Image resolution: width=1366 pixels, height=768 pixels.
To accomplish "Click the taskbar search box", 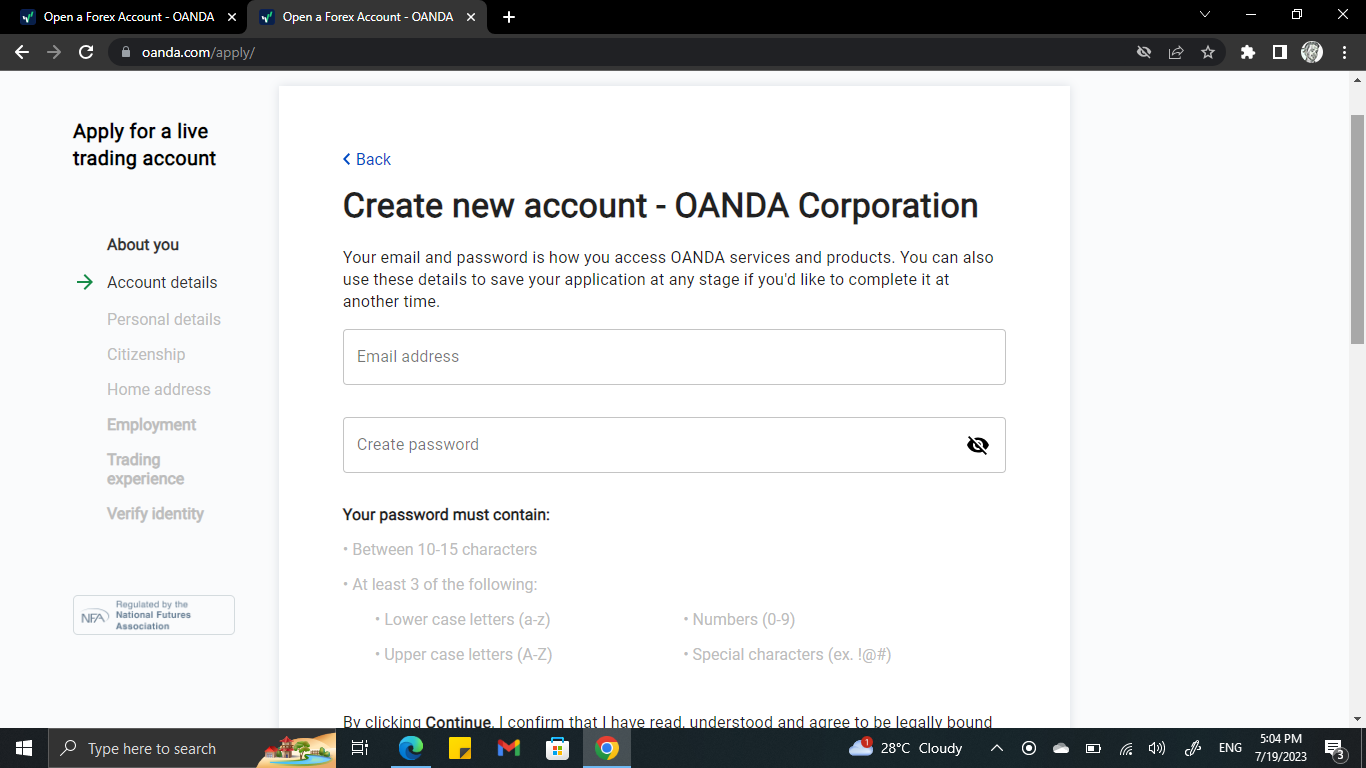I will point(193,748).
